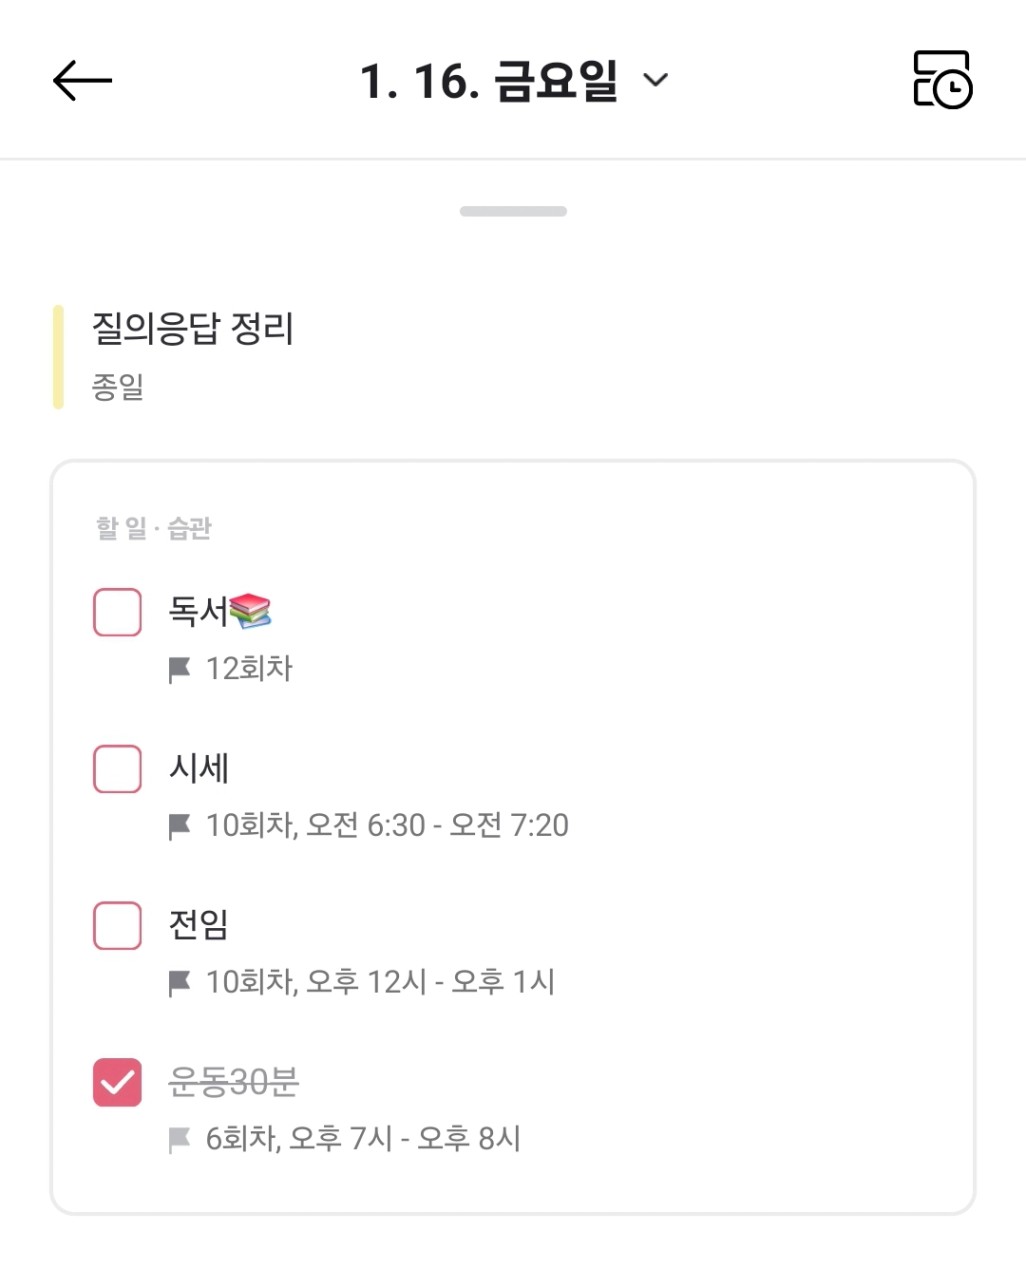The image size is (1026, 1269).
Task: Mark the 전임 task as done
Action: tap(117, 925)
